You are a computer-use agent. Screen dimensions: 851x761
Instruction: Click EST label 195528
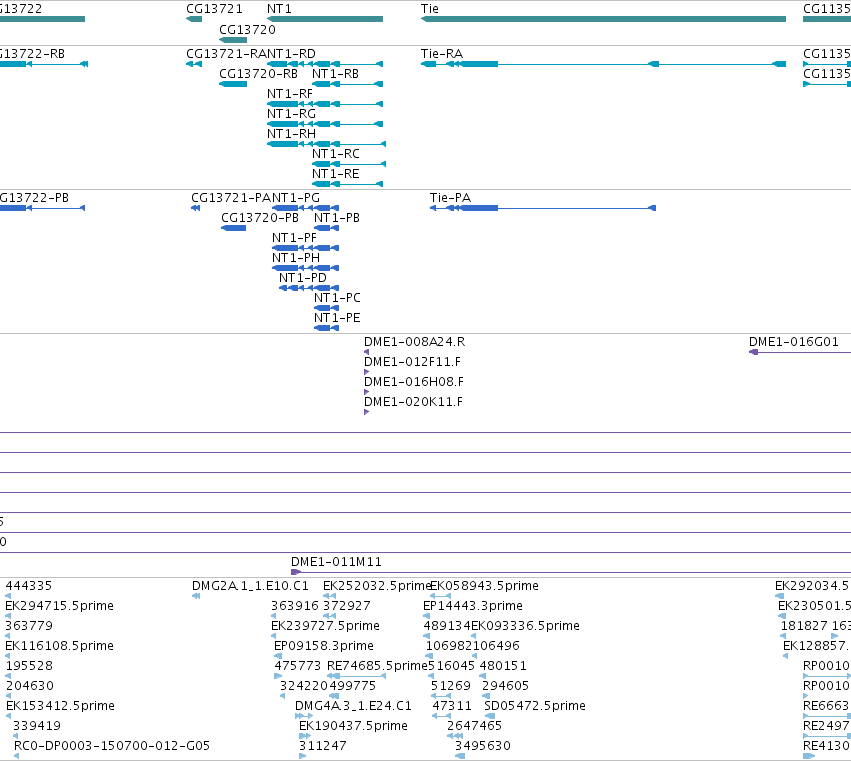tap(29, 666)
